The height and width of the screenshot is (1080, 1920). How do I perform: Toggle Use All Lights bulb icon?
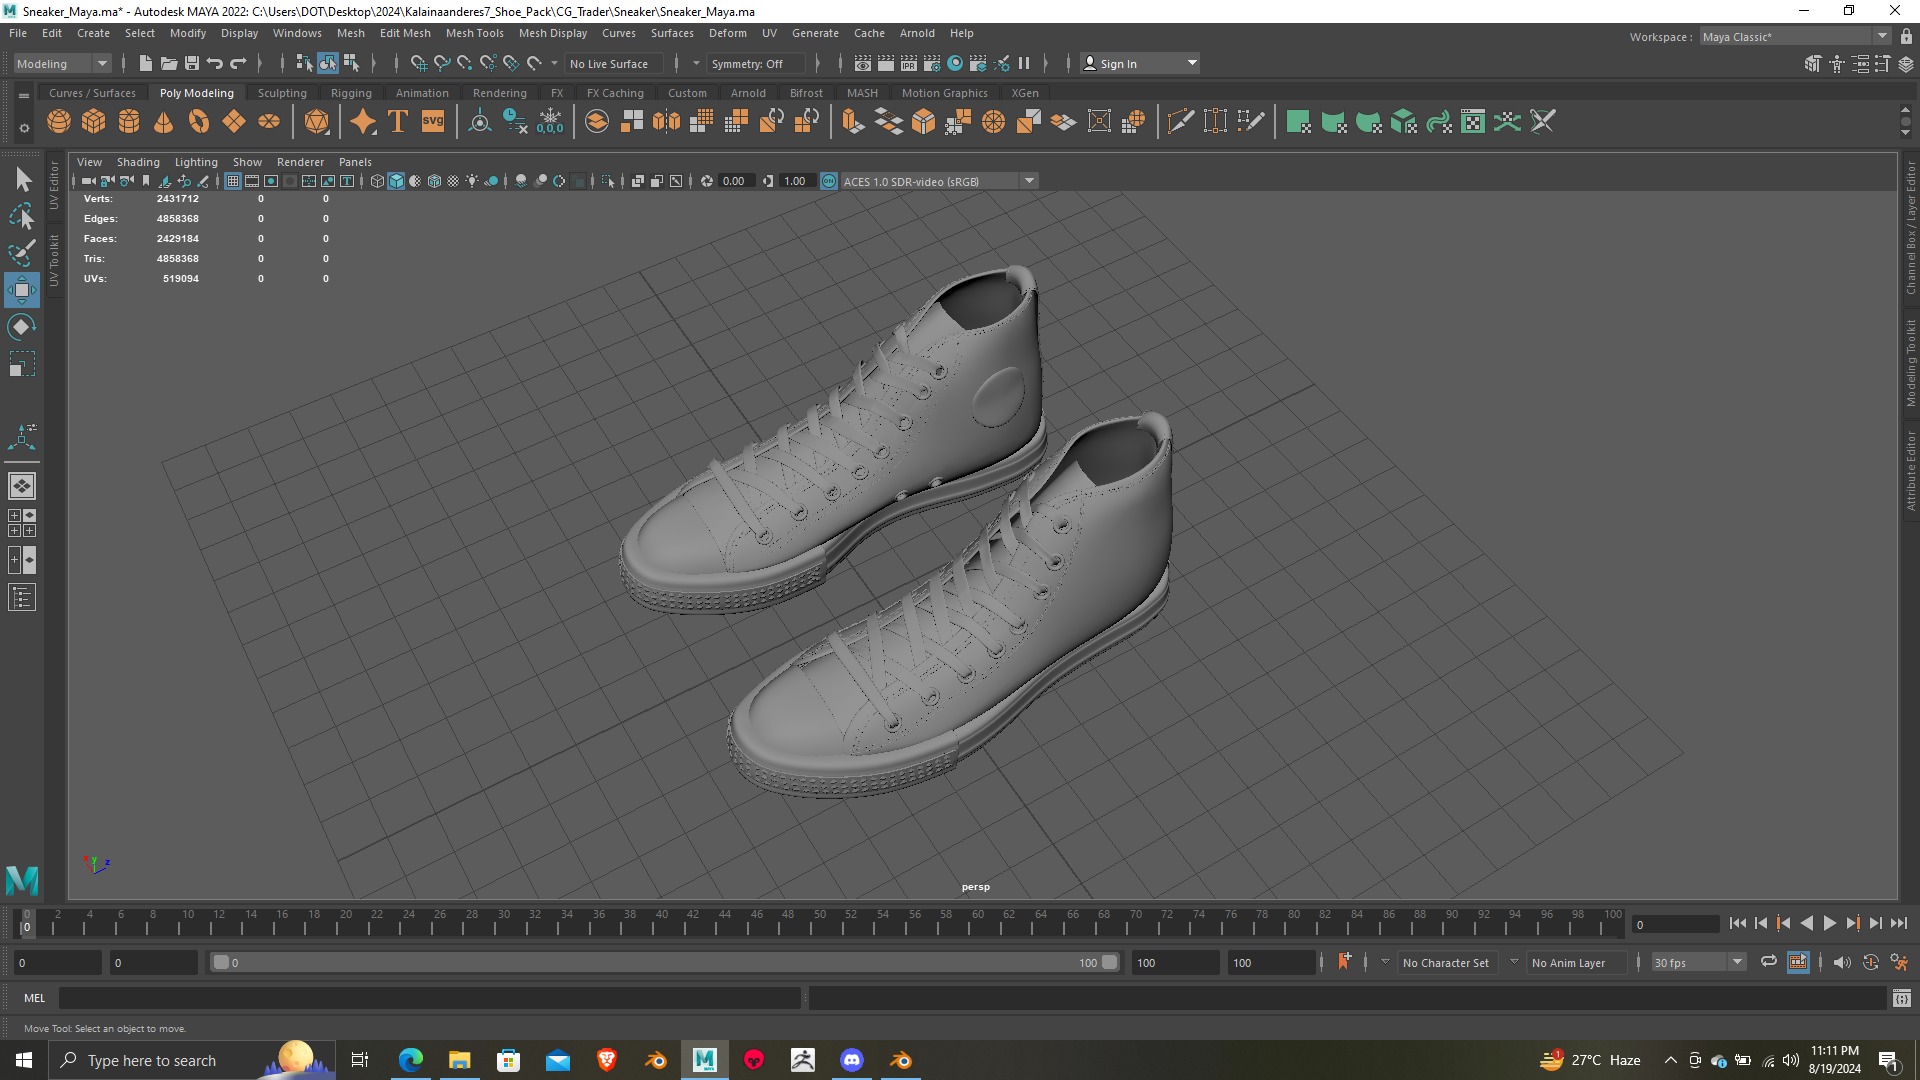(x=472, y=181)
